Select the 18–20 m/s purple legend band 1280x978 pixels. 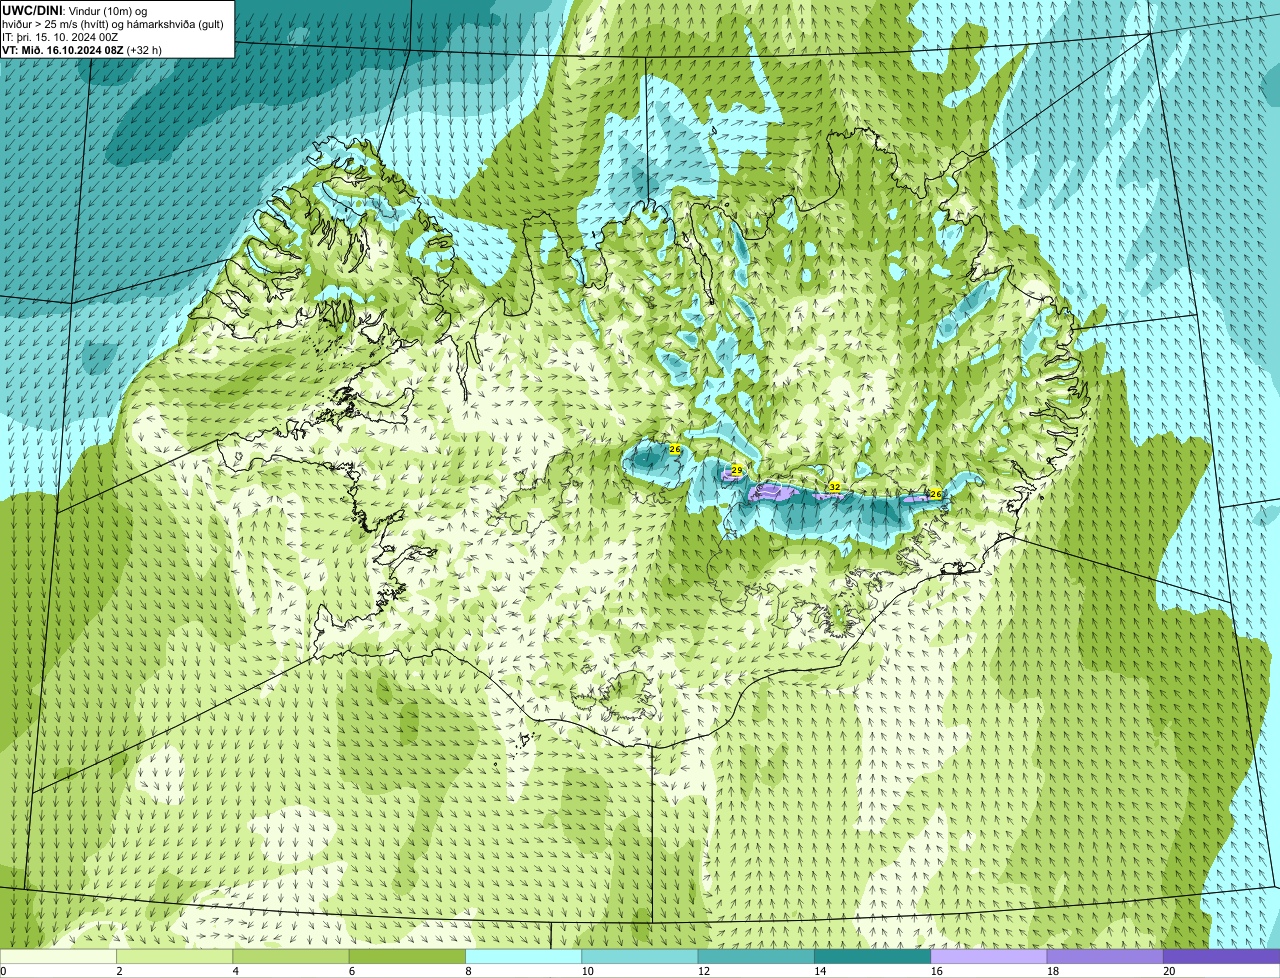1105,956
